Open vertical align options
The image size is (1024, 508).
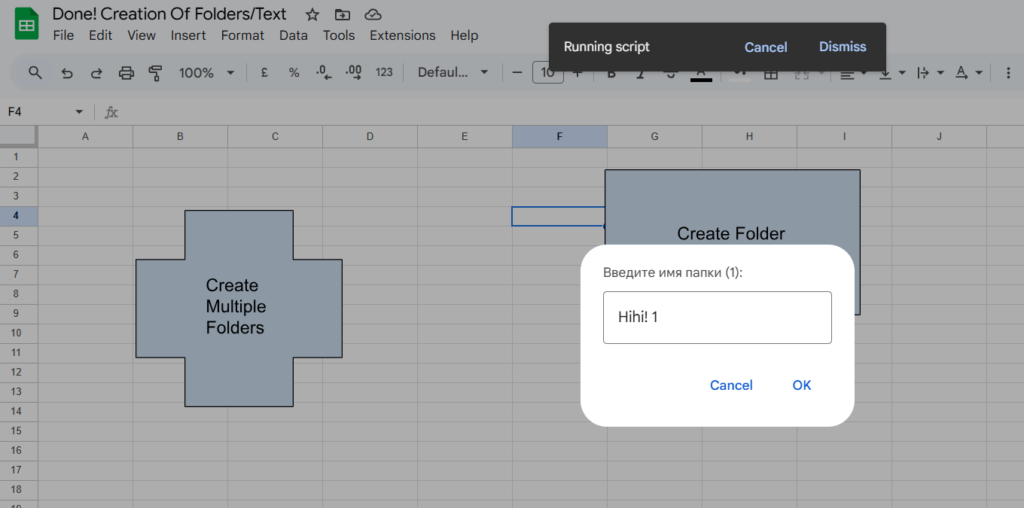(892, 73)
